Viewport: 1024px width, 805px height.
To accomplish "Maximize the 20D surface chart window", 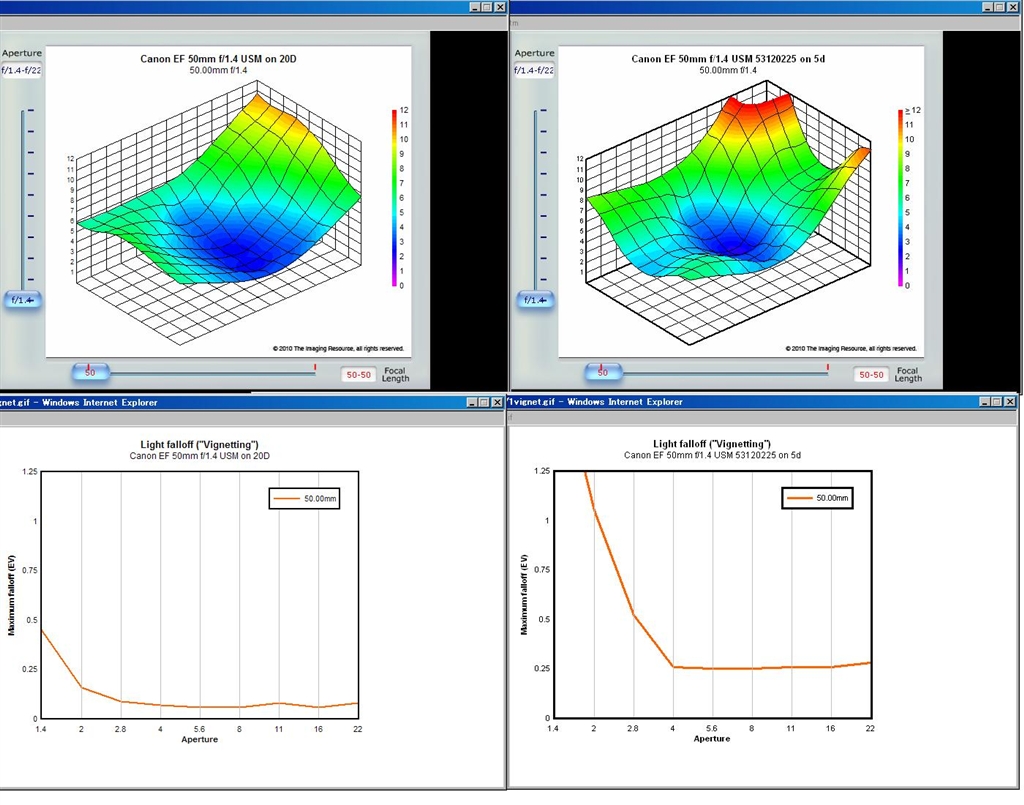I will pyautogui.click(x=487, y=7).
